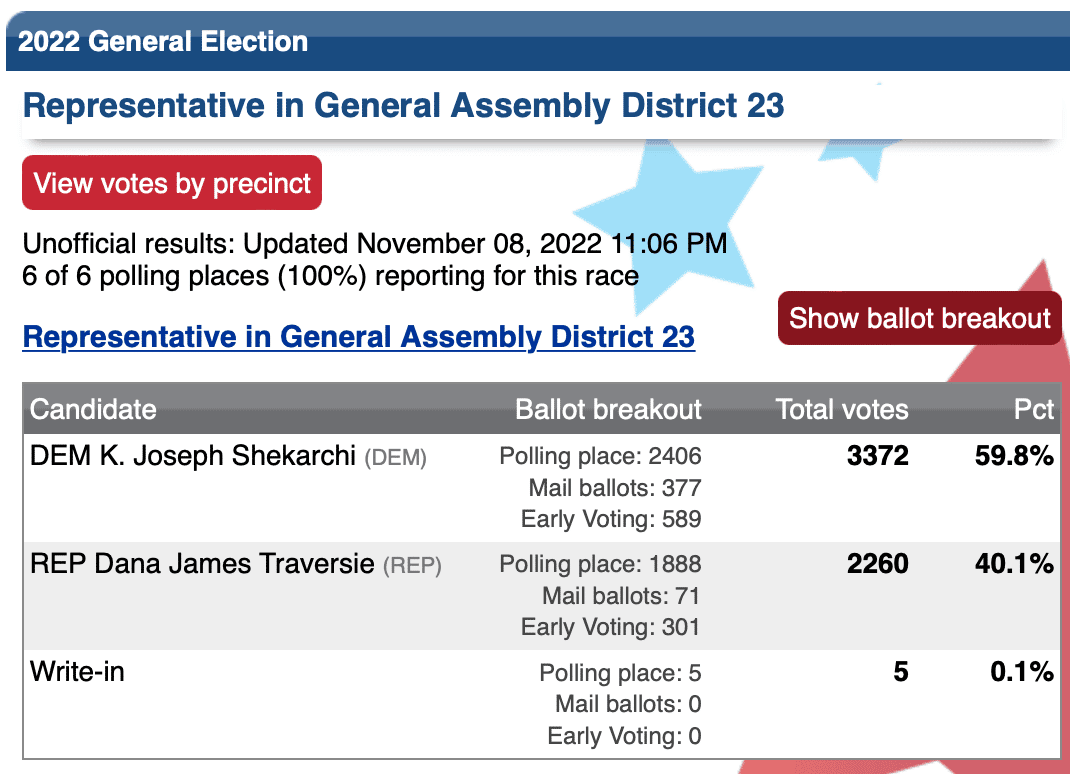Click the 59.8% percentage value
The image size is (1070, 774).
(x=1014, y=455)
